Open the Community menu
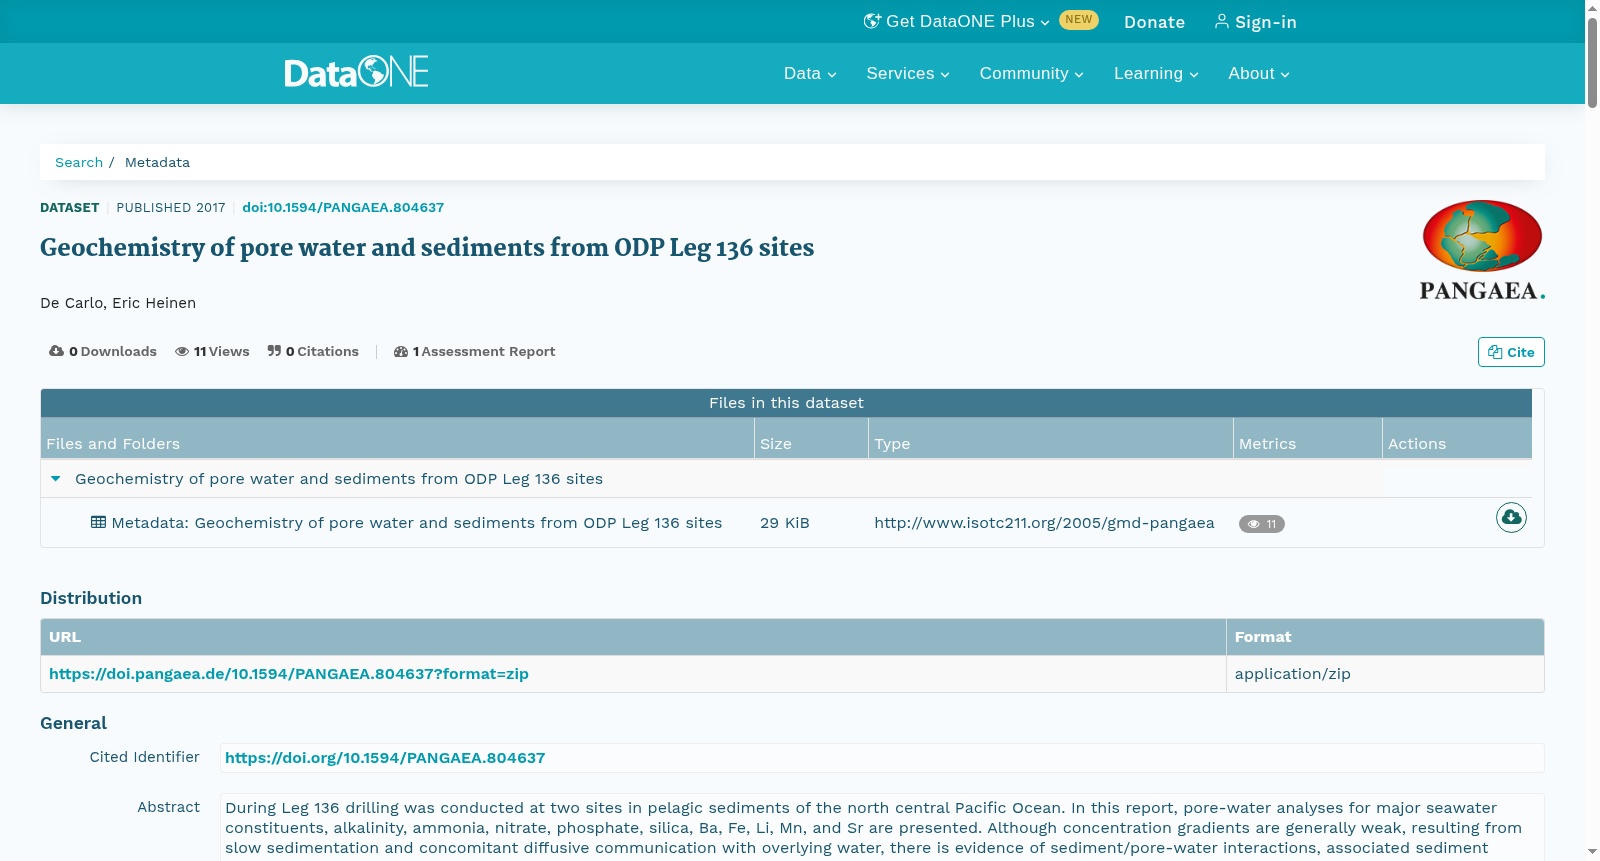This screenshot has height=861, width=1600. click(1031, 73)
